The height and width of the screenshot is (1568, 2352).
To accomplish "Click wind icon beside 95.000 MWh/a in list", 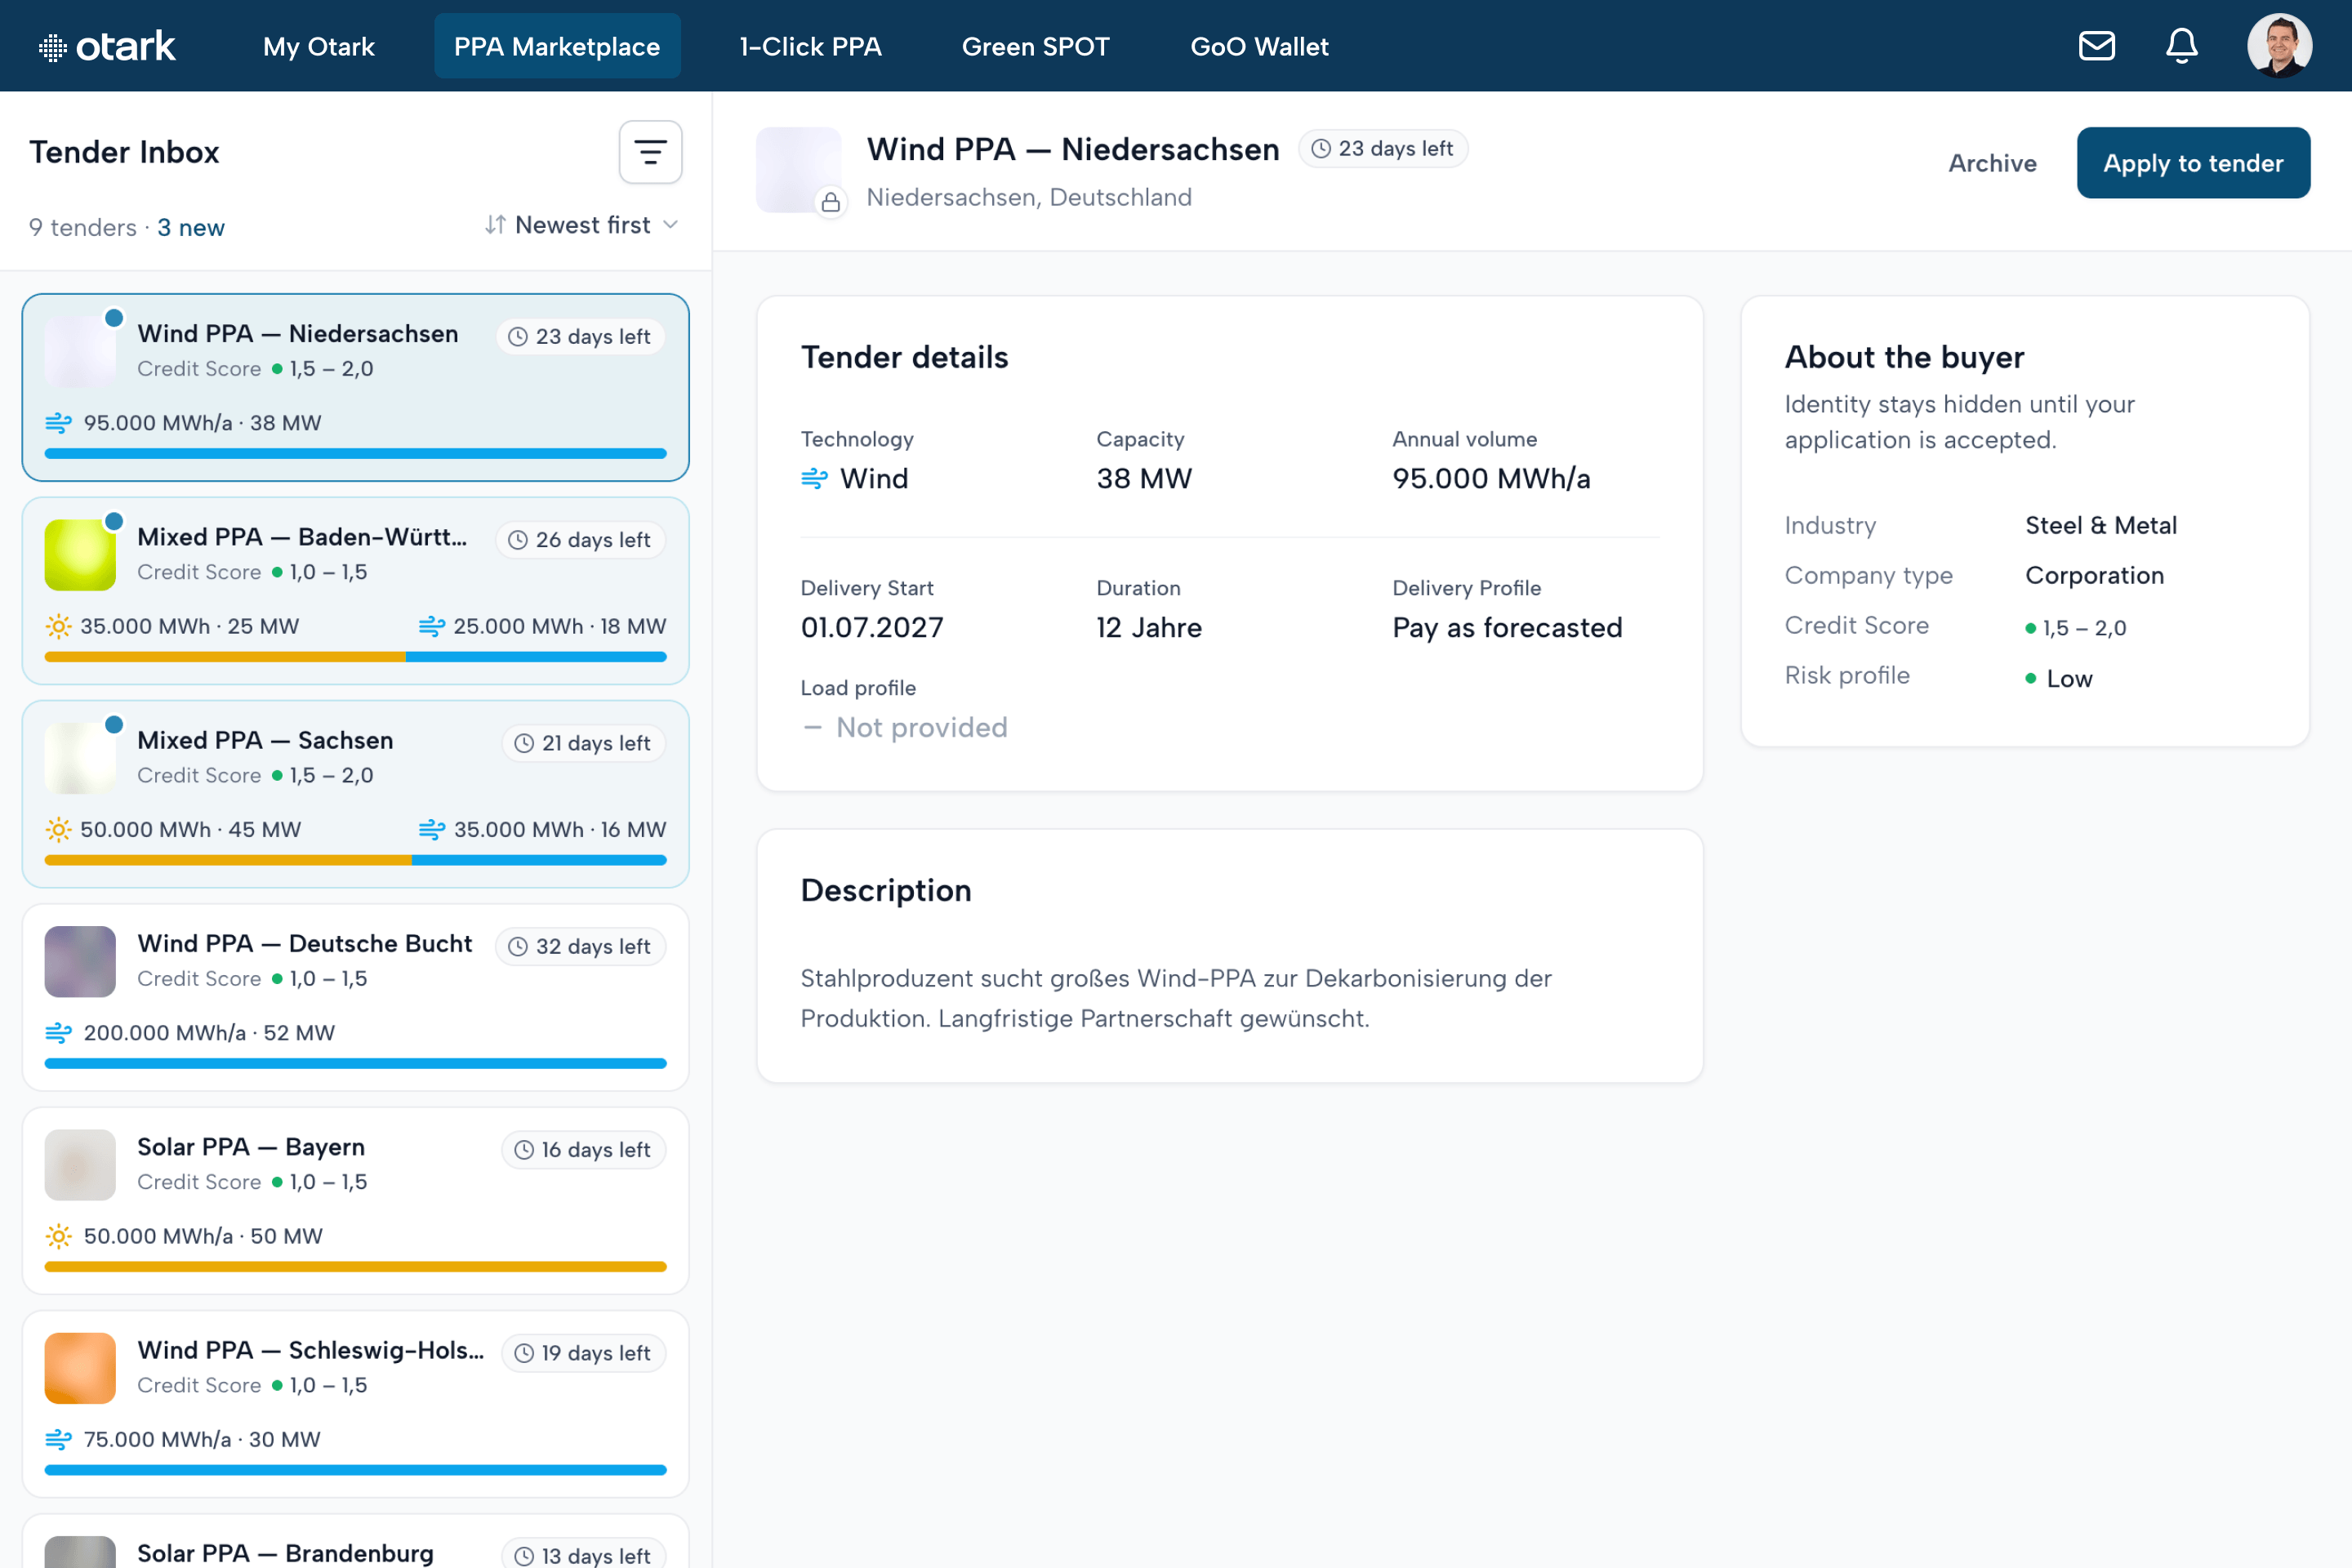I will point(58,423).
